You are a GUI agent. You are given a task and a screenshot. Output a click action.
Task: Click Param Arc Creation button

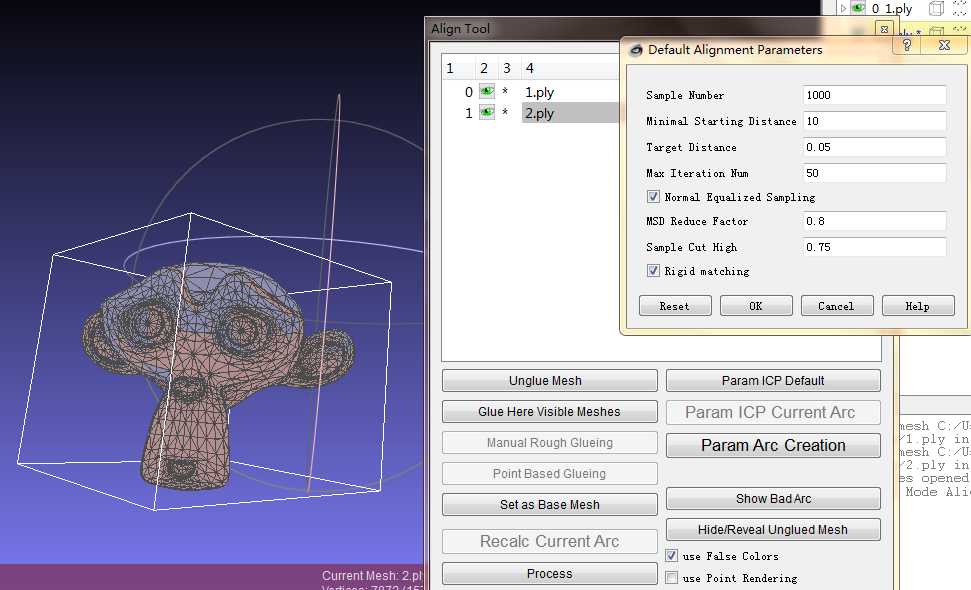click(773, 445)
